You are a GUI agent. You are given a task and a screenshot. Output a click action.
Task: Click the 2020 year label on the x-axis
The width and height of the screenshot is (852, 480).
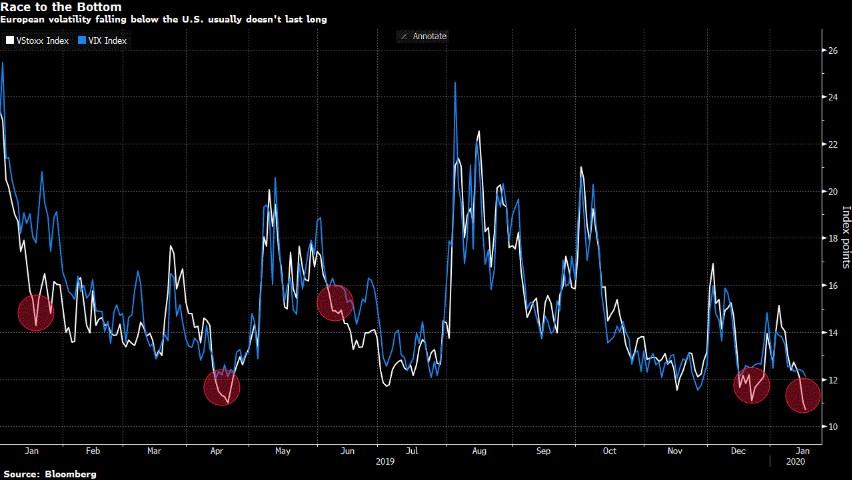click(x=796, y=463)
